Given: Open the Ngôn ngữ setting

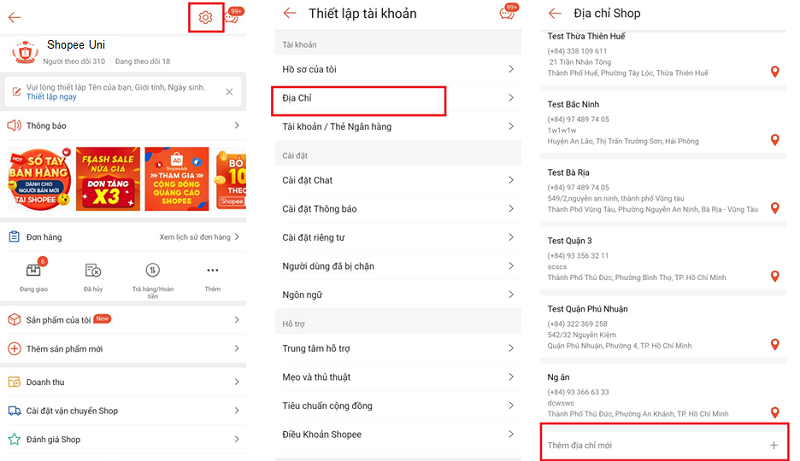Looking at the screenshot, I should click(398, 295).
